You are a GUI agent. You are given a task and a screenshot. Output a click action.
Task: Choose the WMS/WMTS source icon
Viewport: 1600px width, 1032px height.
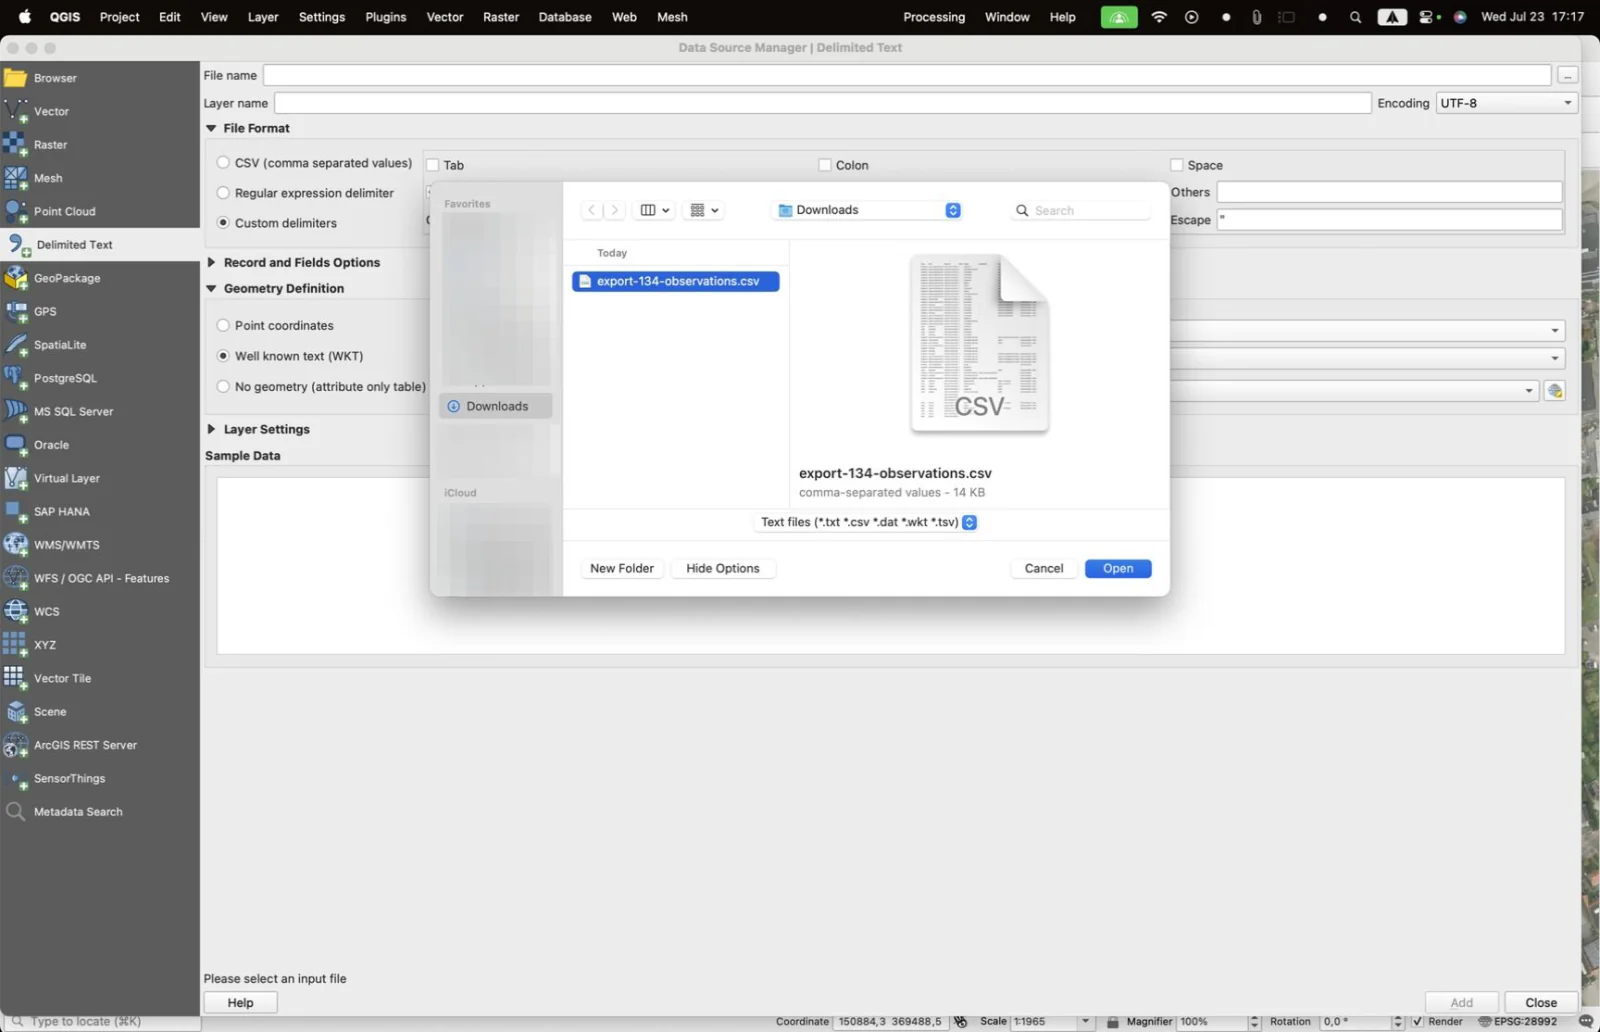tap(16, 545)
